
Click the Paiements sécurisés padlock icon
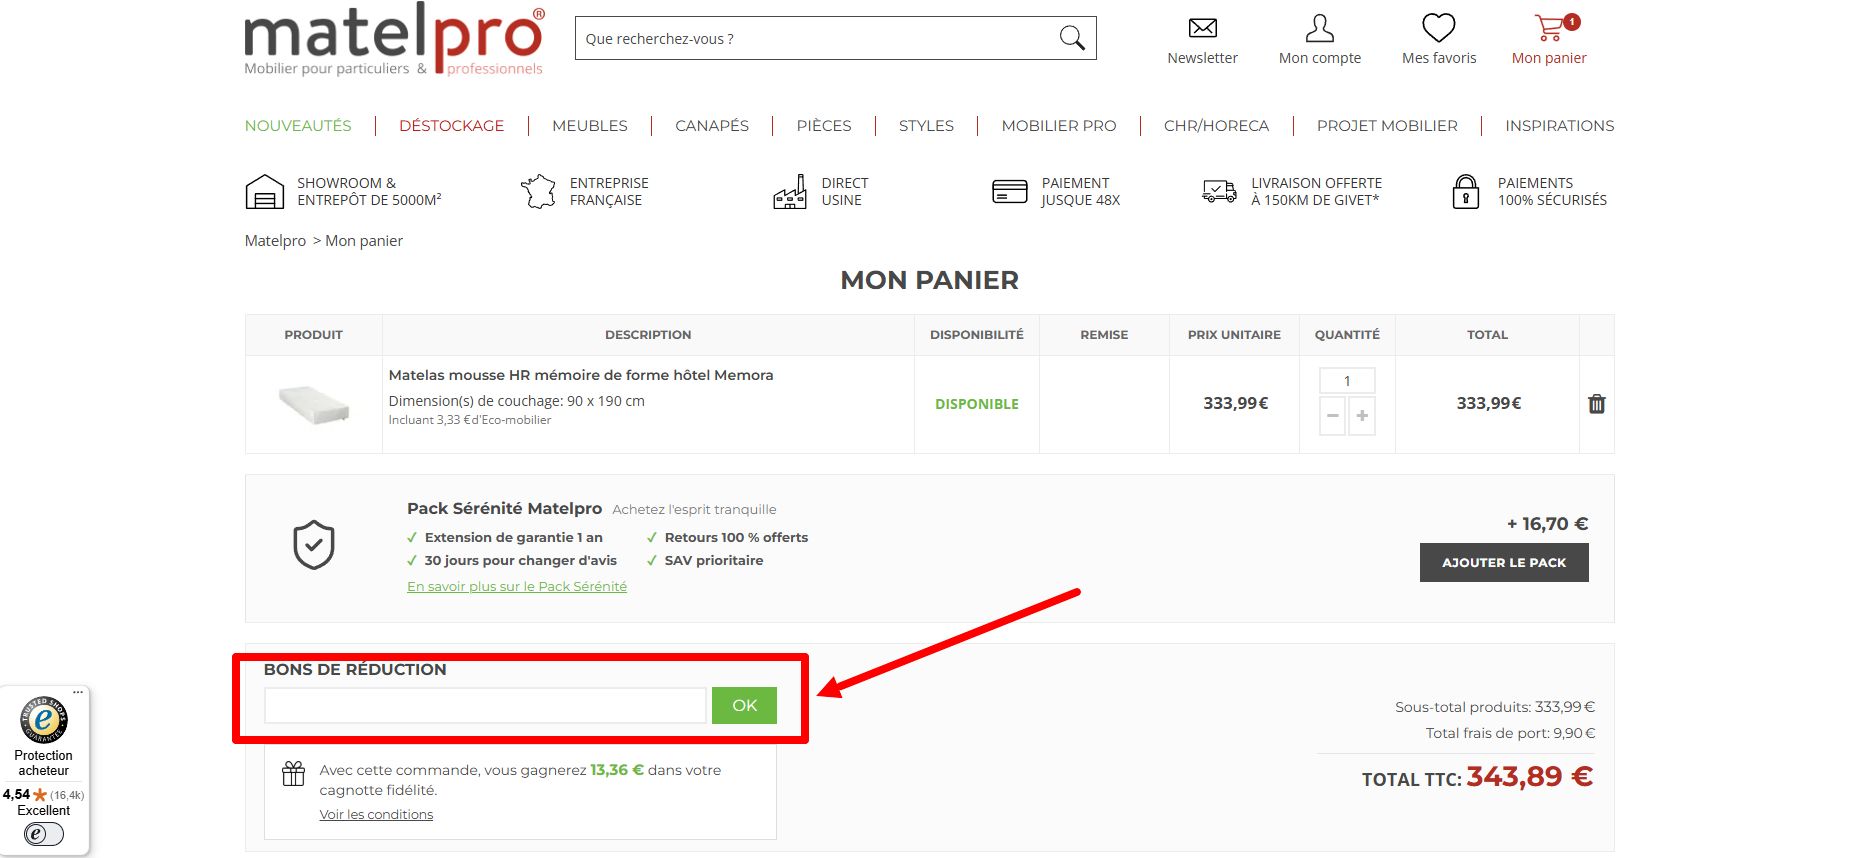1466,191
